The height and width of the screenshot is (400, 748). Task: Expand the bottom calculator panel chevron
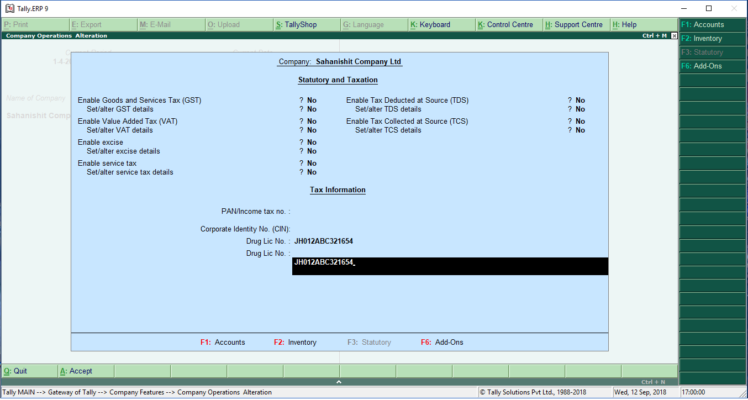coord(339,382)
